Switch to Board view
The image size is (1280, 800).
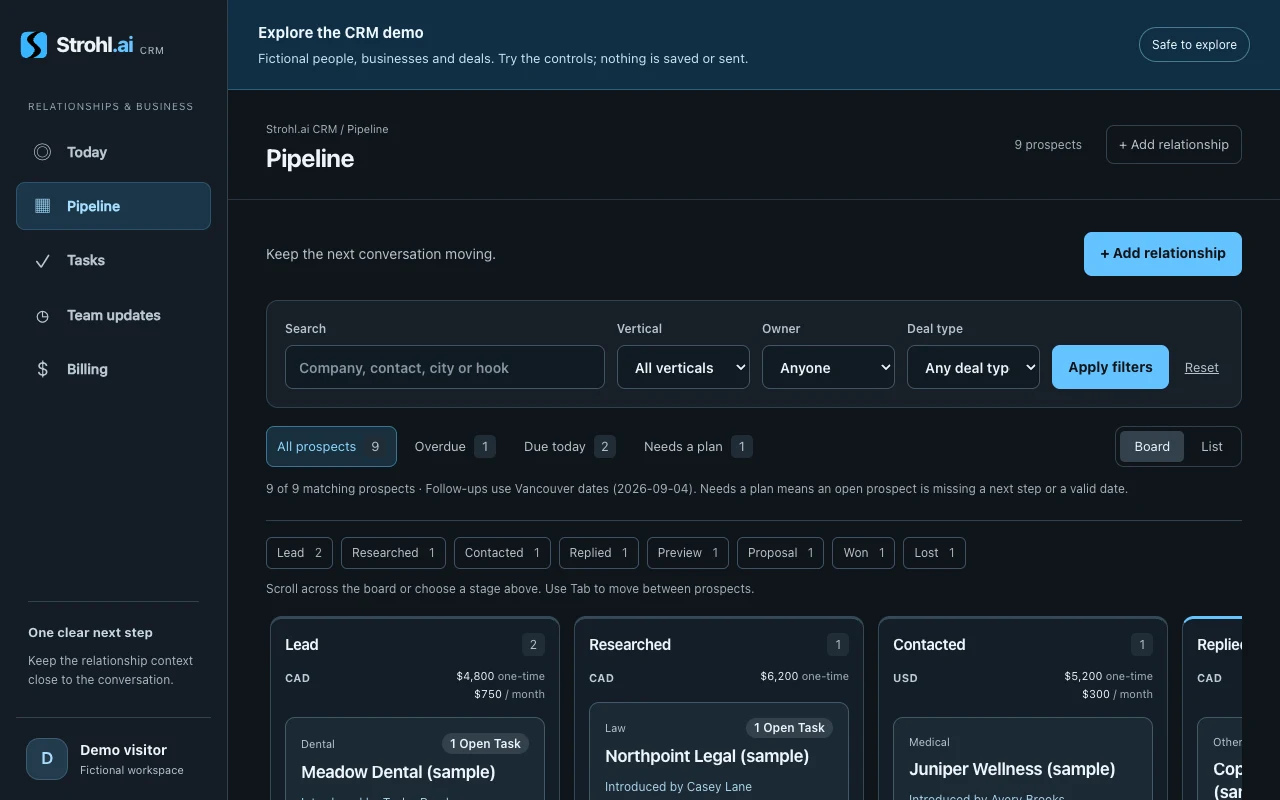click(1152, 447)
